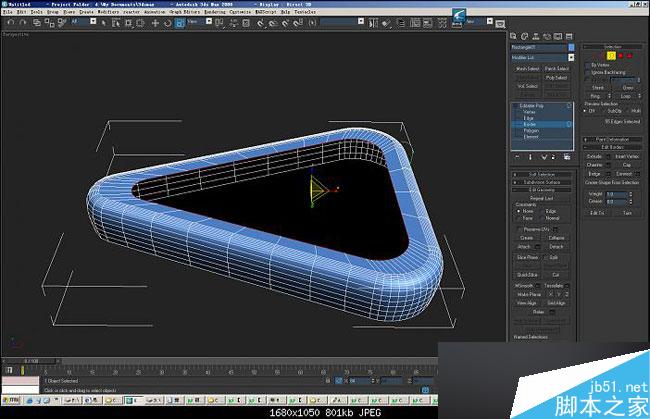Image resolution: width=650 pixels, height=419 pixels.
Task: Click Configure Modifier Sets icon
Action: (567, 157)
